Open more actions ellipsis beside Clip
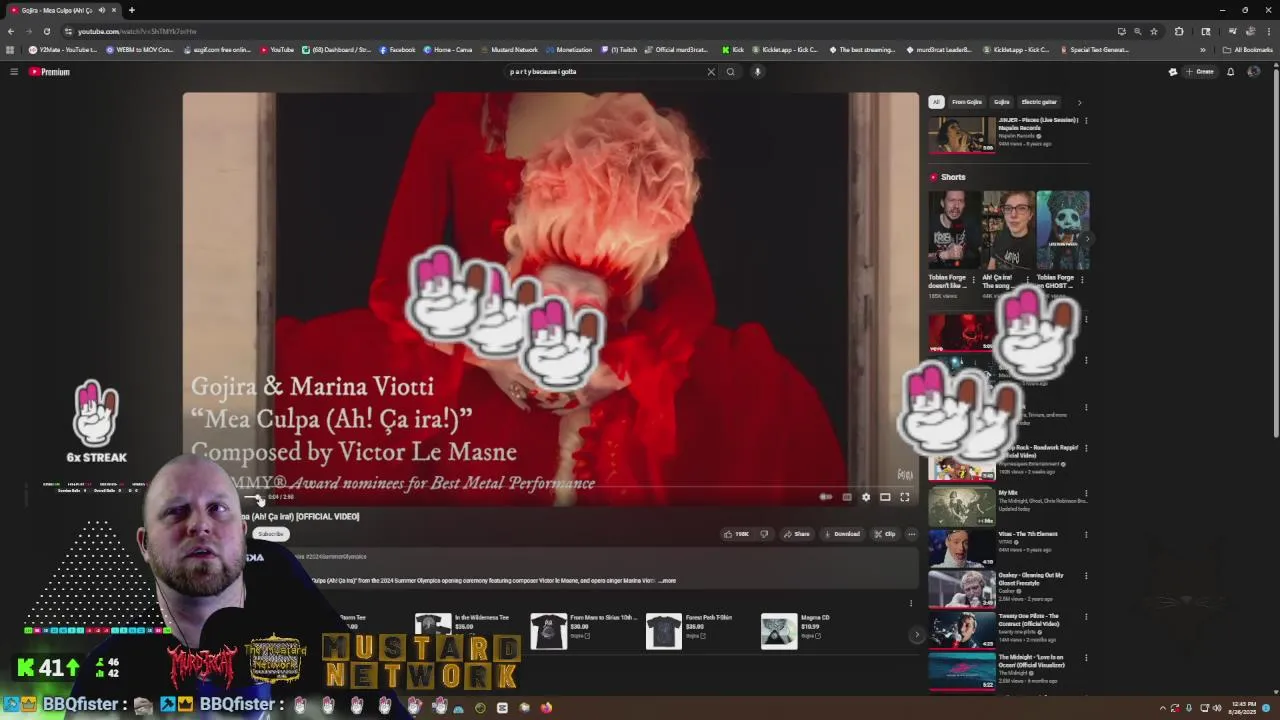 911,534
